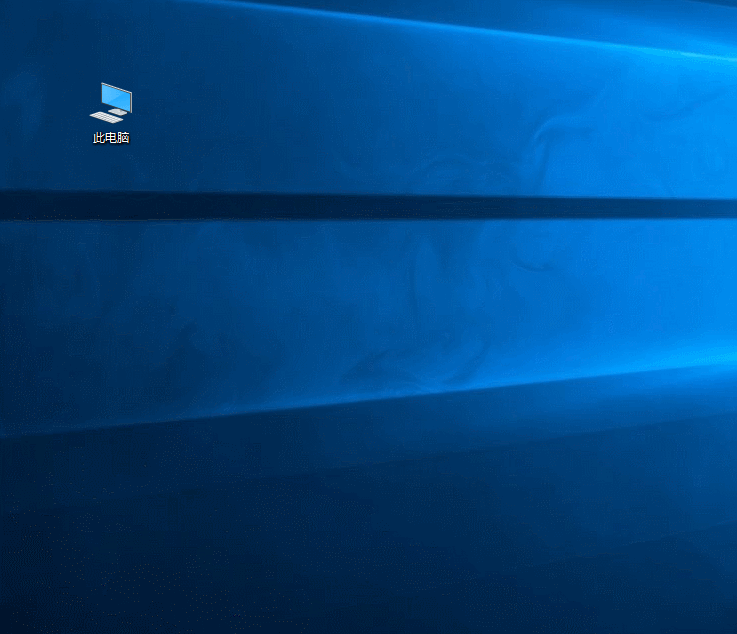Click the 此电脑 label text
The height and width of the screenshot is (634, 737).
click(x=111, y=138)
